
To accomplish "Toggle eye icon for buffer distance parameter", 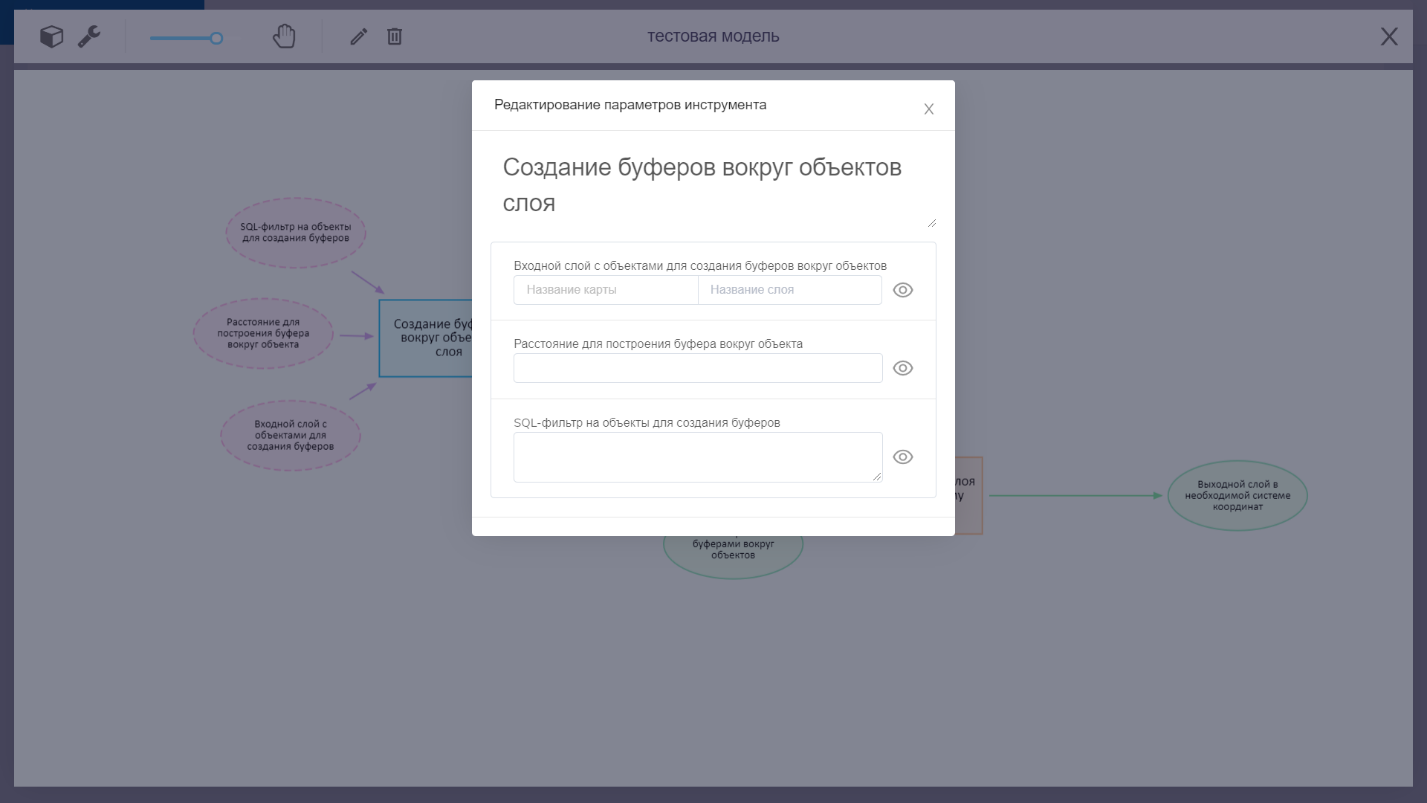I will click(903, 368).
